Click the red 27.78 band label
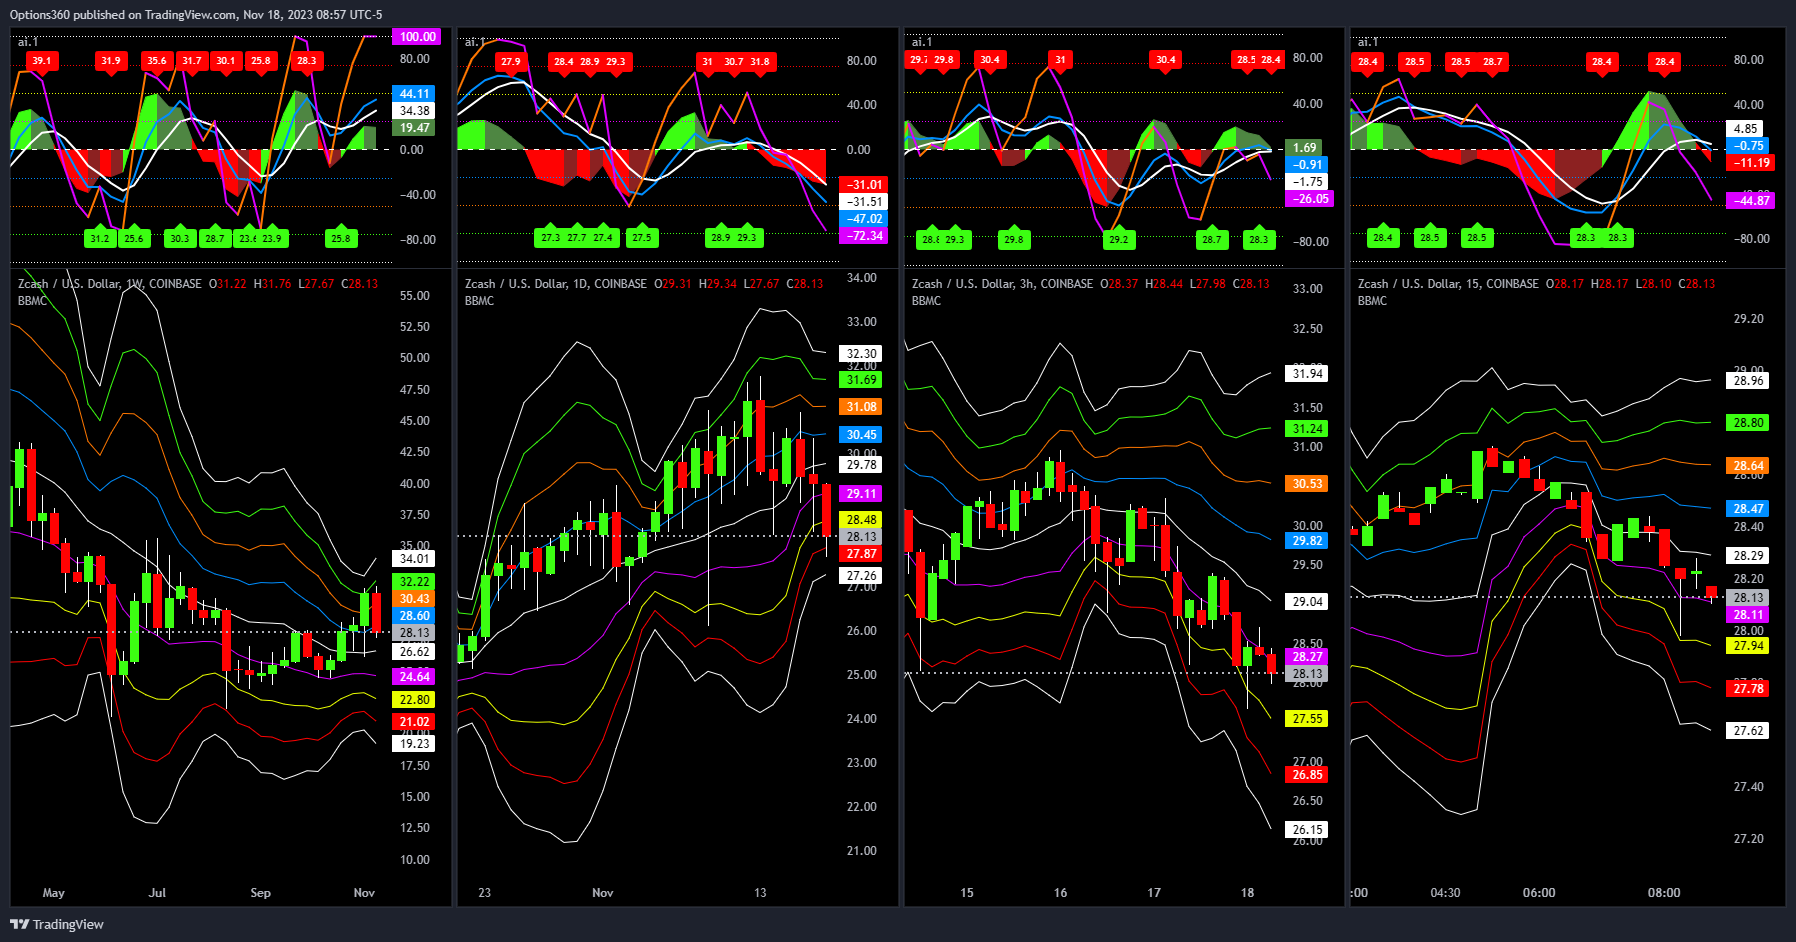This screenshot has height=942, width=1796. [1748, 689]
